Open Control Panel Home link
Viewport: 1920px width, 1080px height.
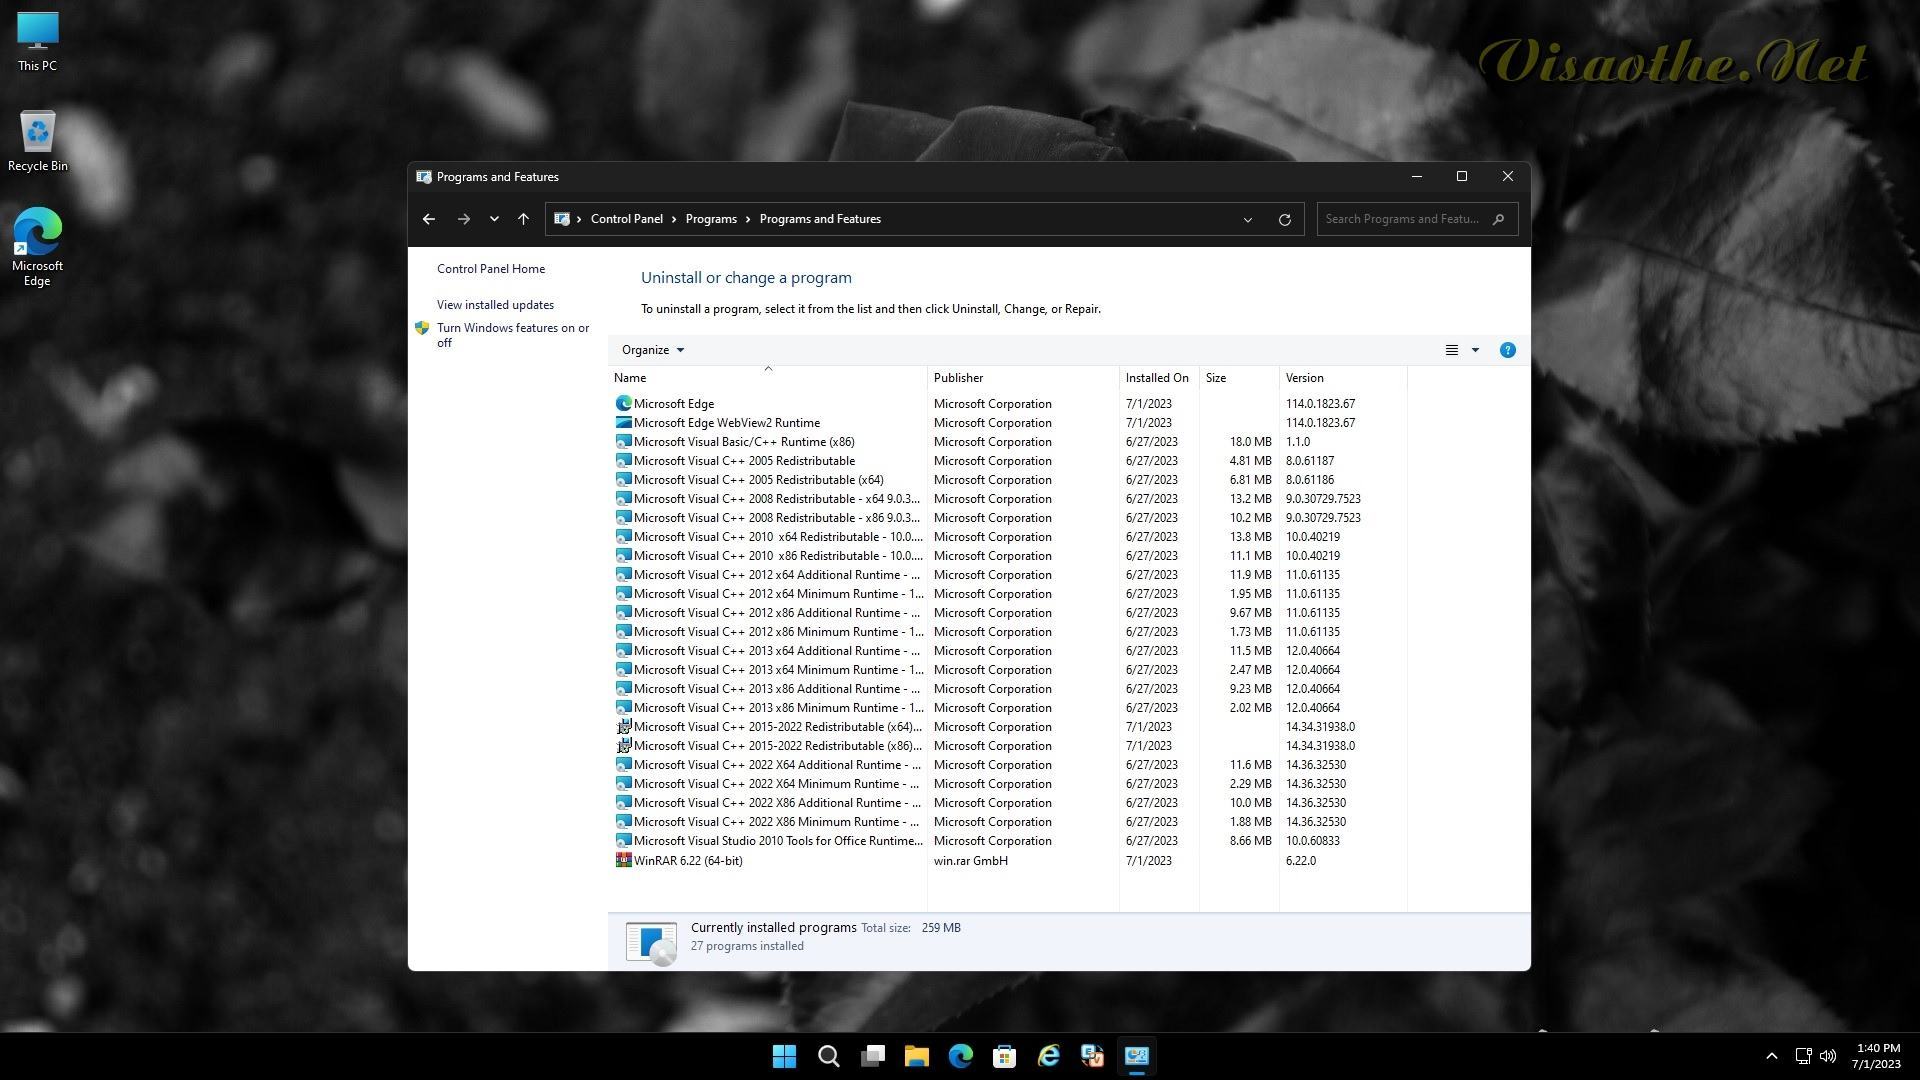tap(491, 269)
